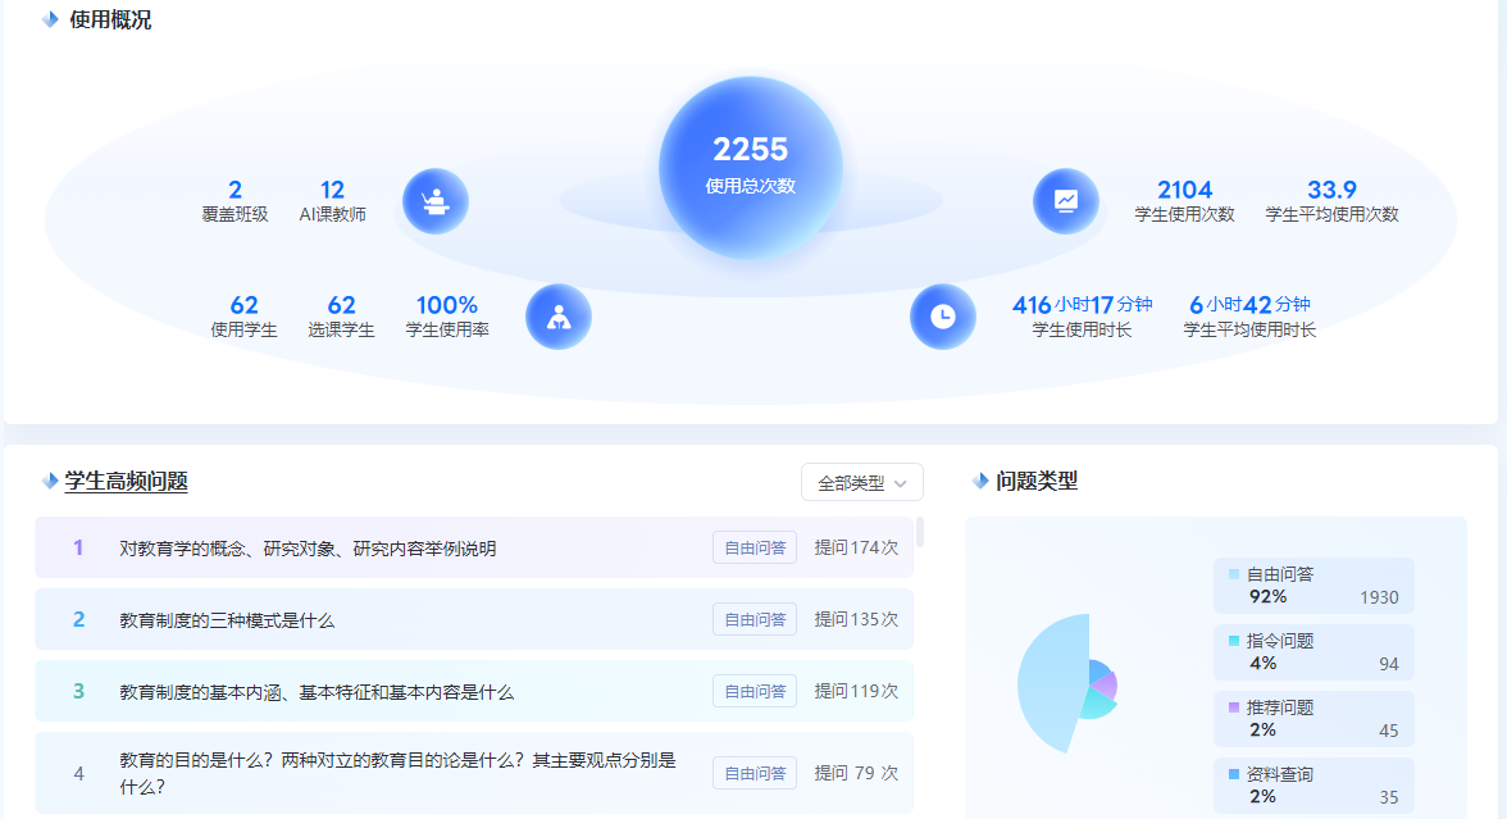
Task: Click the 自由问答 tag on question 1
Action: coord(754,547)
